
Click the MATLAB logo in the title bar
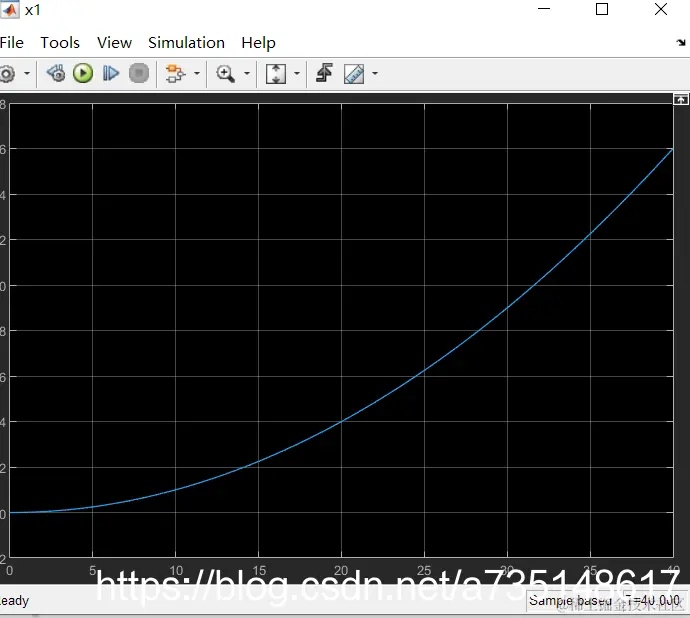coord(10,9)
